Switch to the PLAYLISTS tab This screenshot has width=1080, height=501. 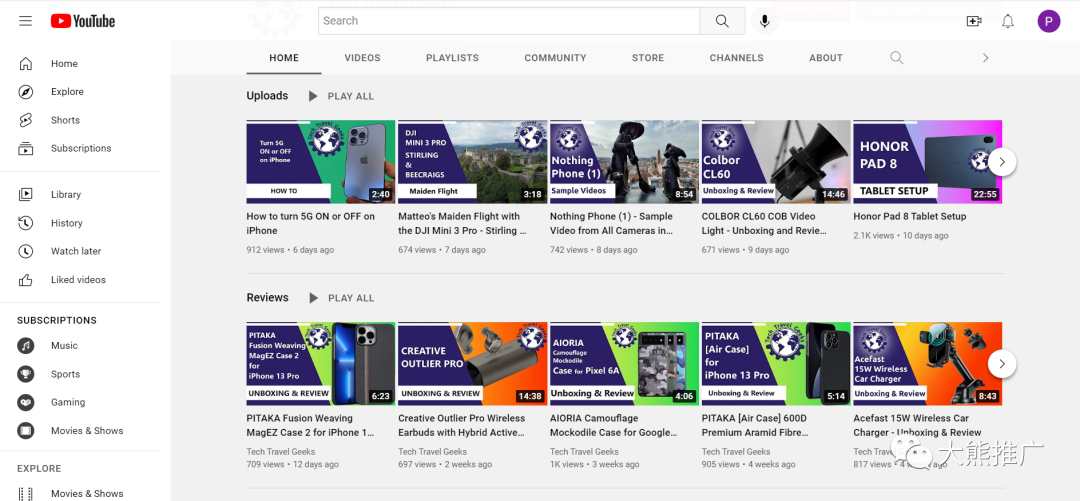coord(453,58)
